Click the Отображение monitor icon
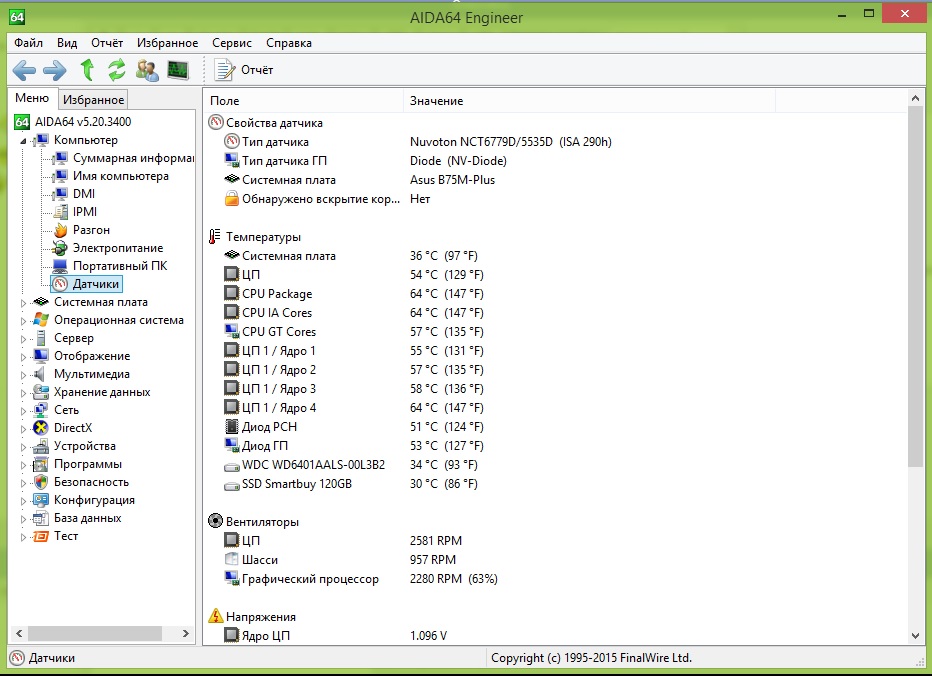Screen dimensions: 932x676 pos(41,356)
